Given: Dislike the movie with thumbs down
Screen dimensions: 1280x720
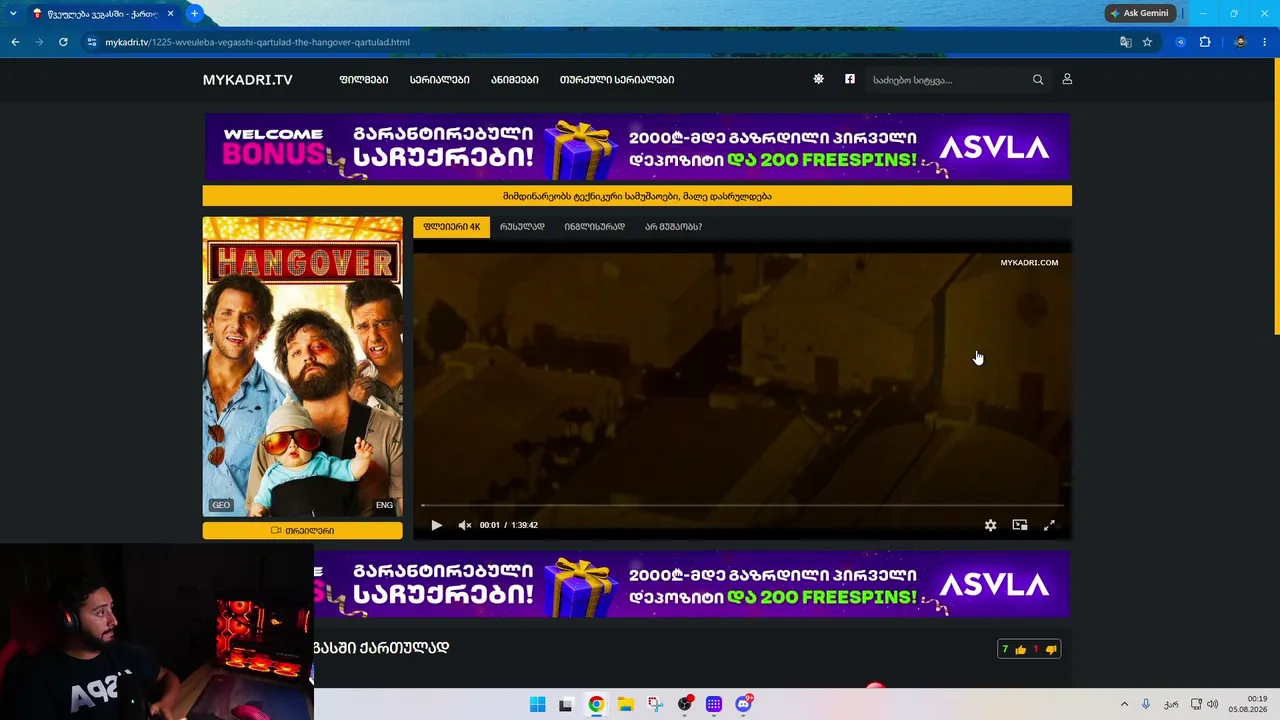Looking at the screenshot, I should coord(1050,650).
